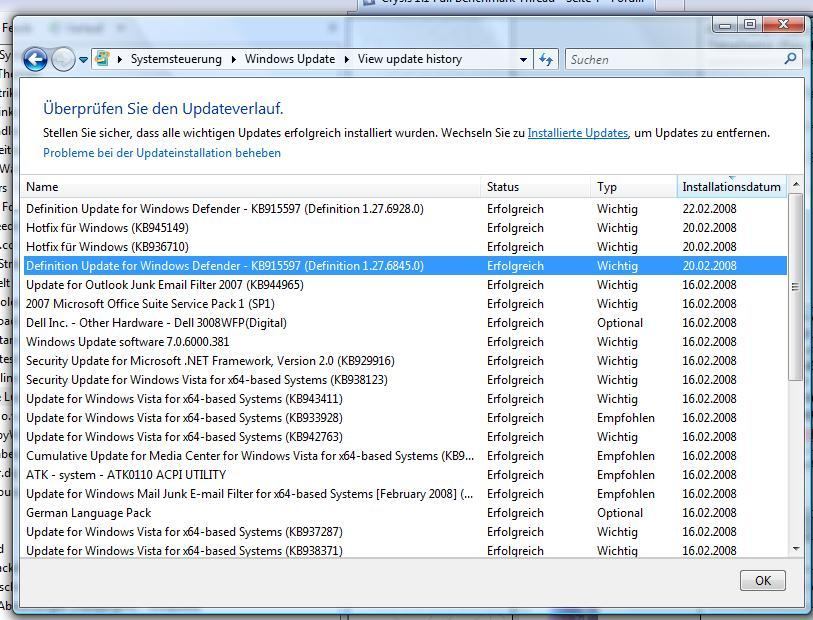Select Update KB942763 row
This screenshot has width=813, height=620.
405,437
